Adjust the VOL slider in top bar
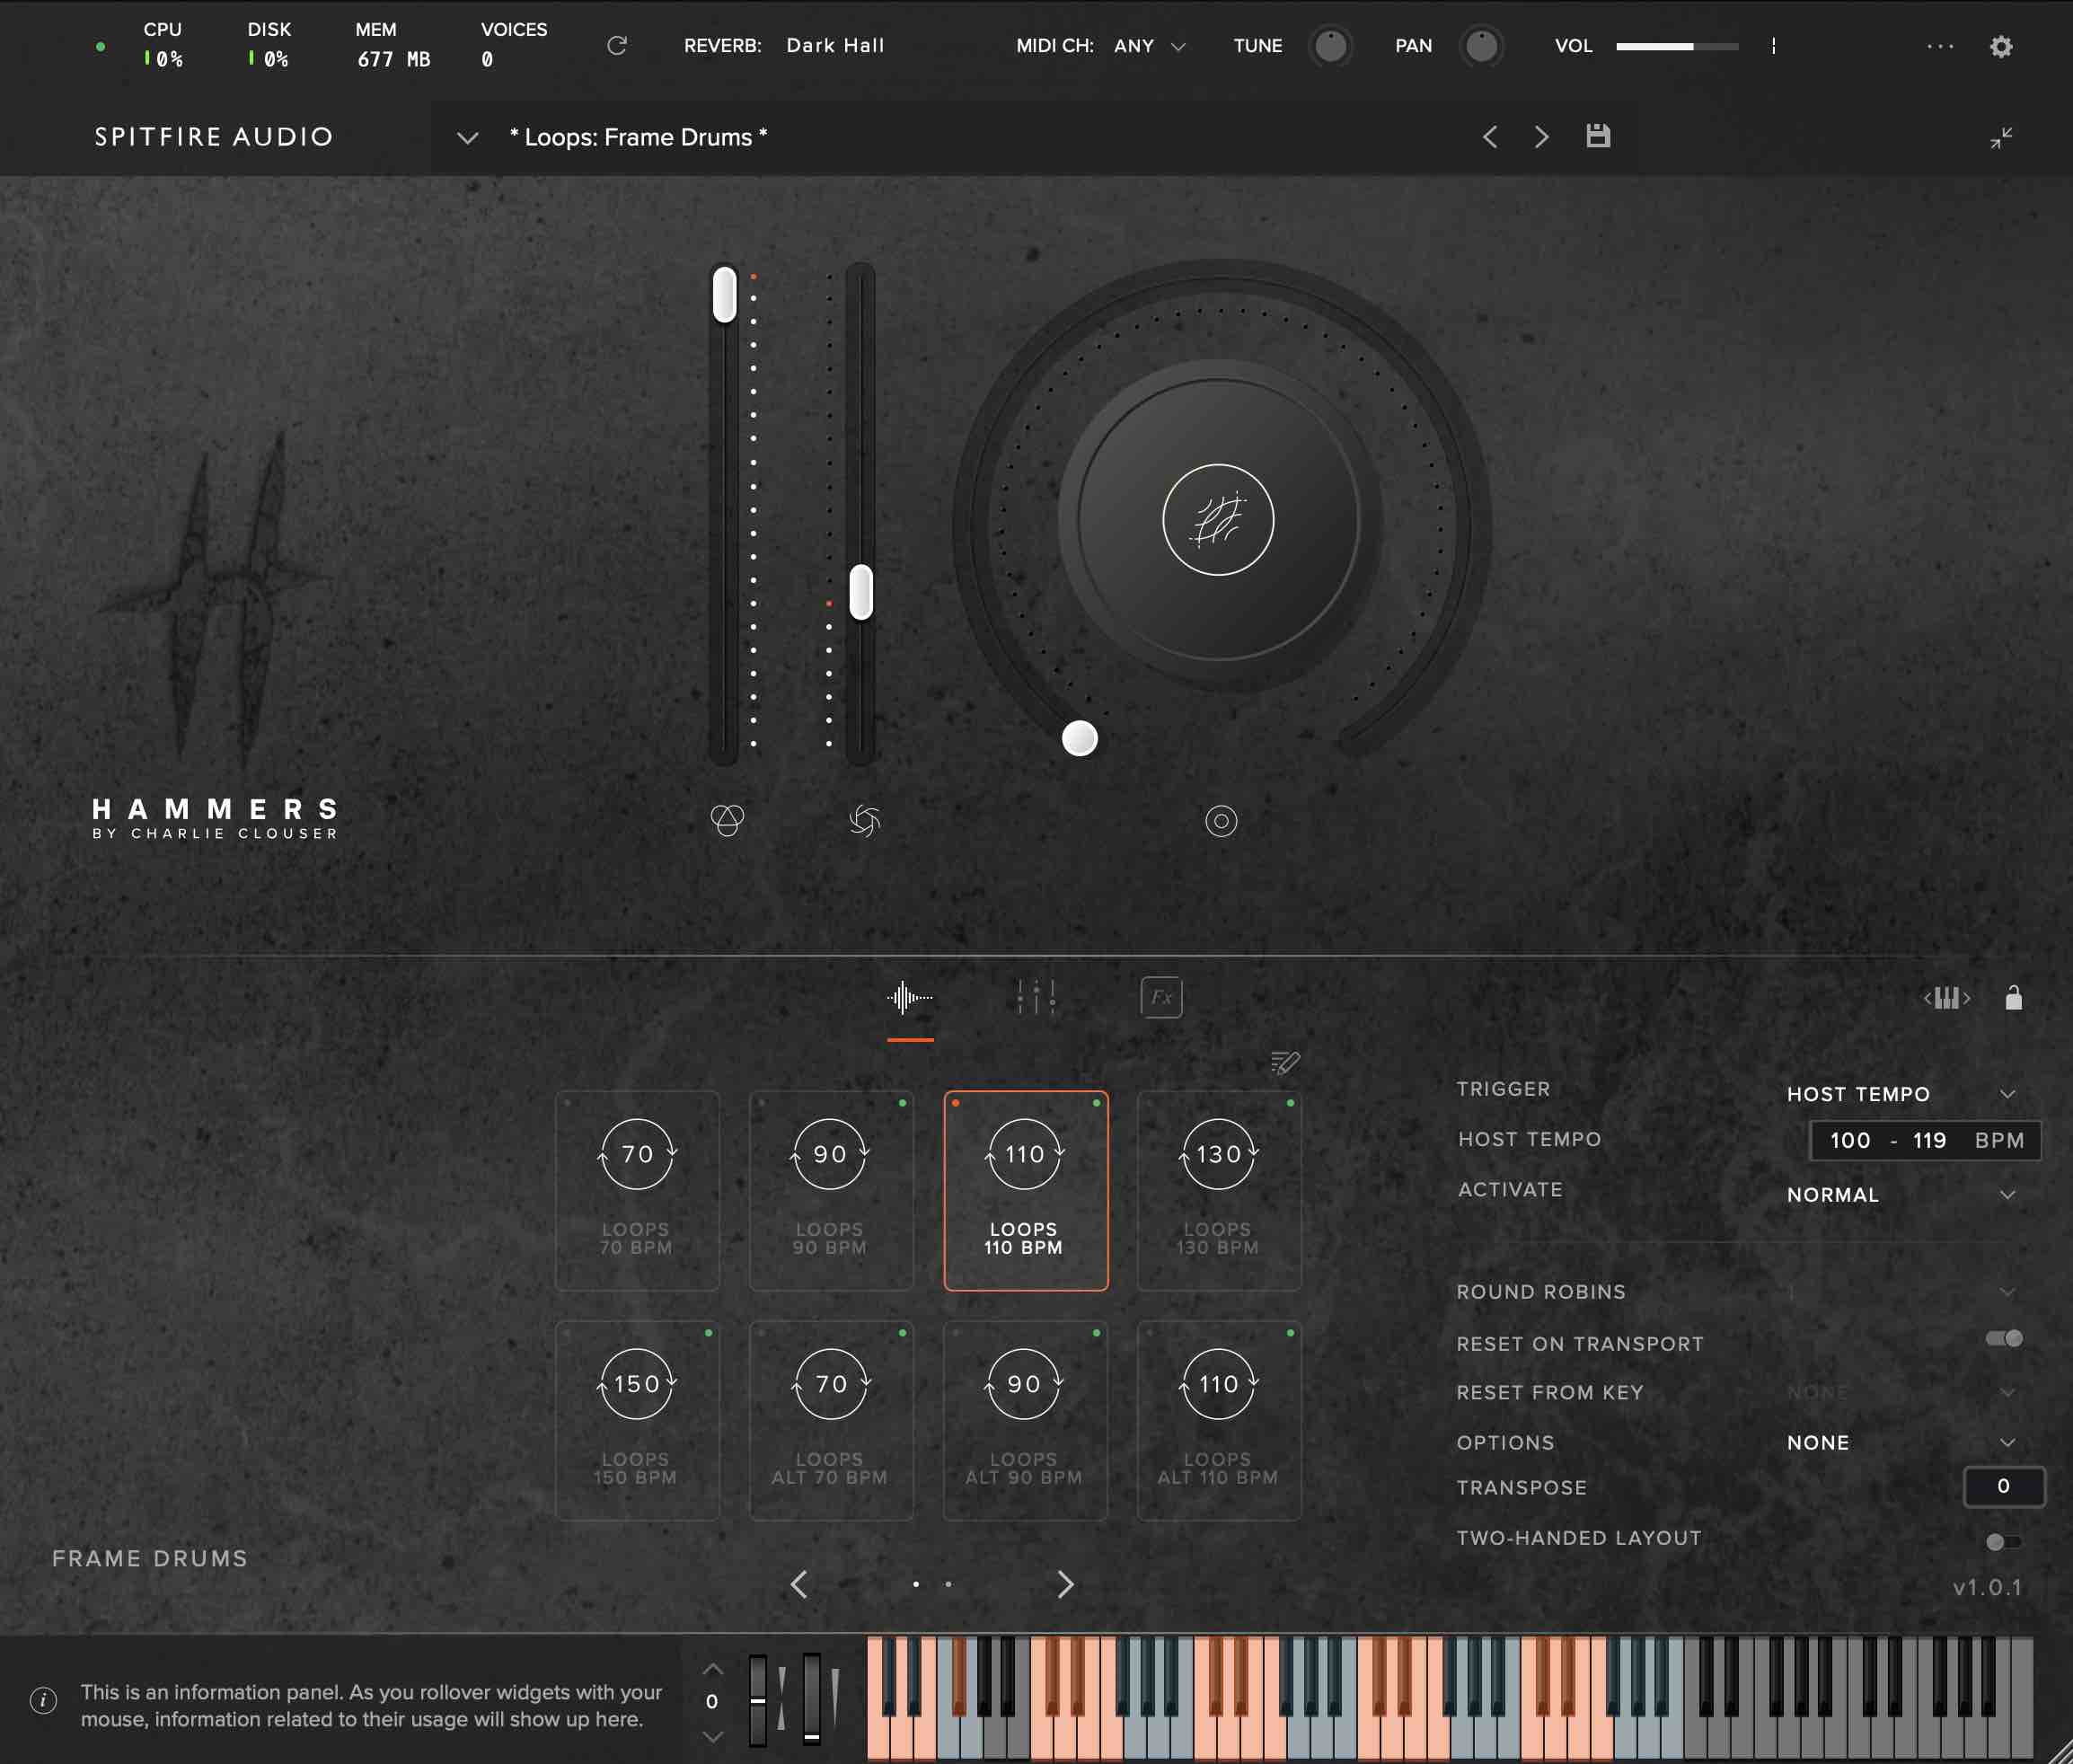The image size is (2073, 1764). (1677, 46)
